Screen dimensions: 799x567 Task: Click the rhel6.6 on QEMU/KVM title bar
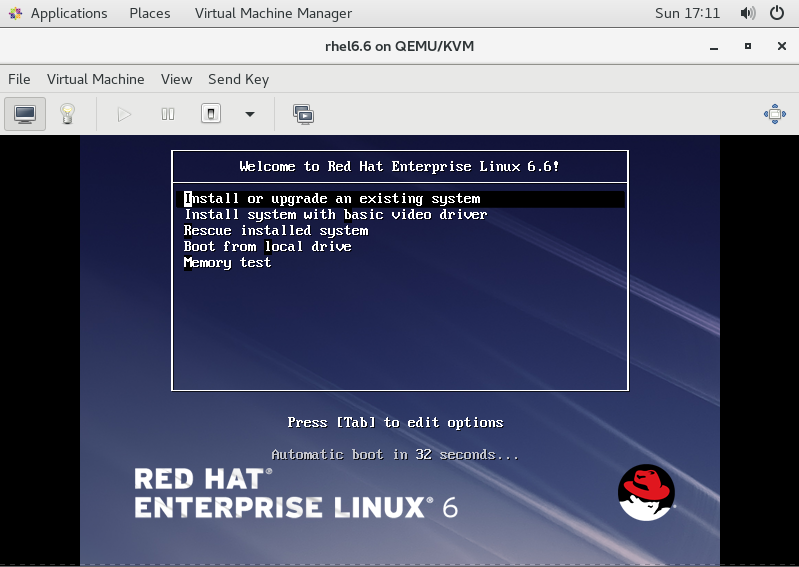coord(400,46)
